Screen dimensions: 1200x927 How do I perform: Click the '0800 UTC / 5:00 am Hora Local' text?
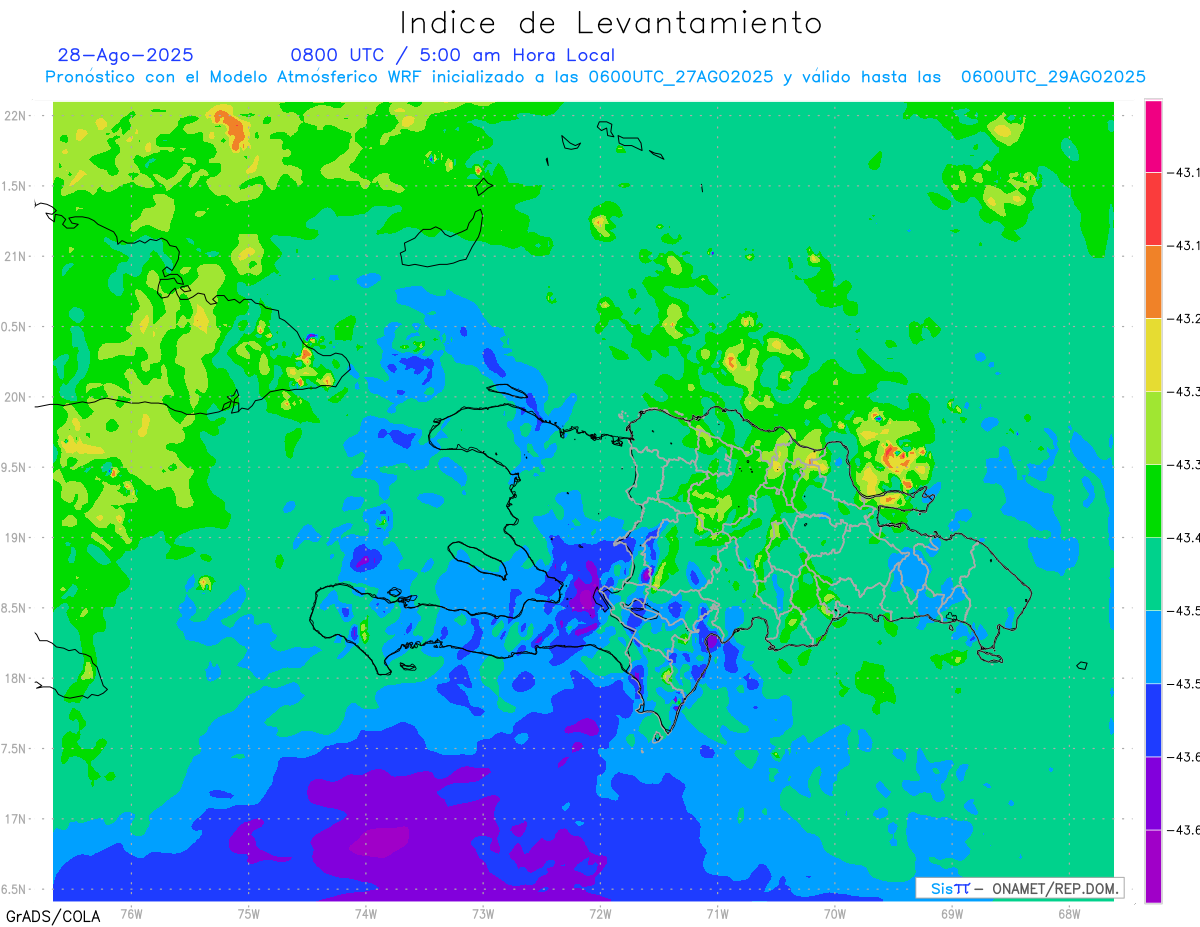coord(453,55)
